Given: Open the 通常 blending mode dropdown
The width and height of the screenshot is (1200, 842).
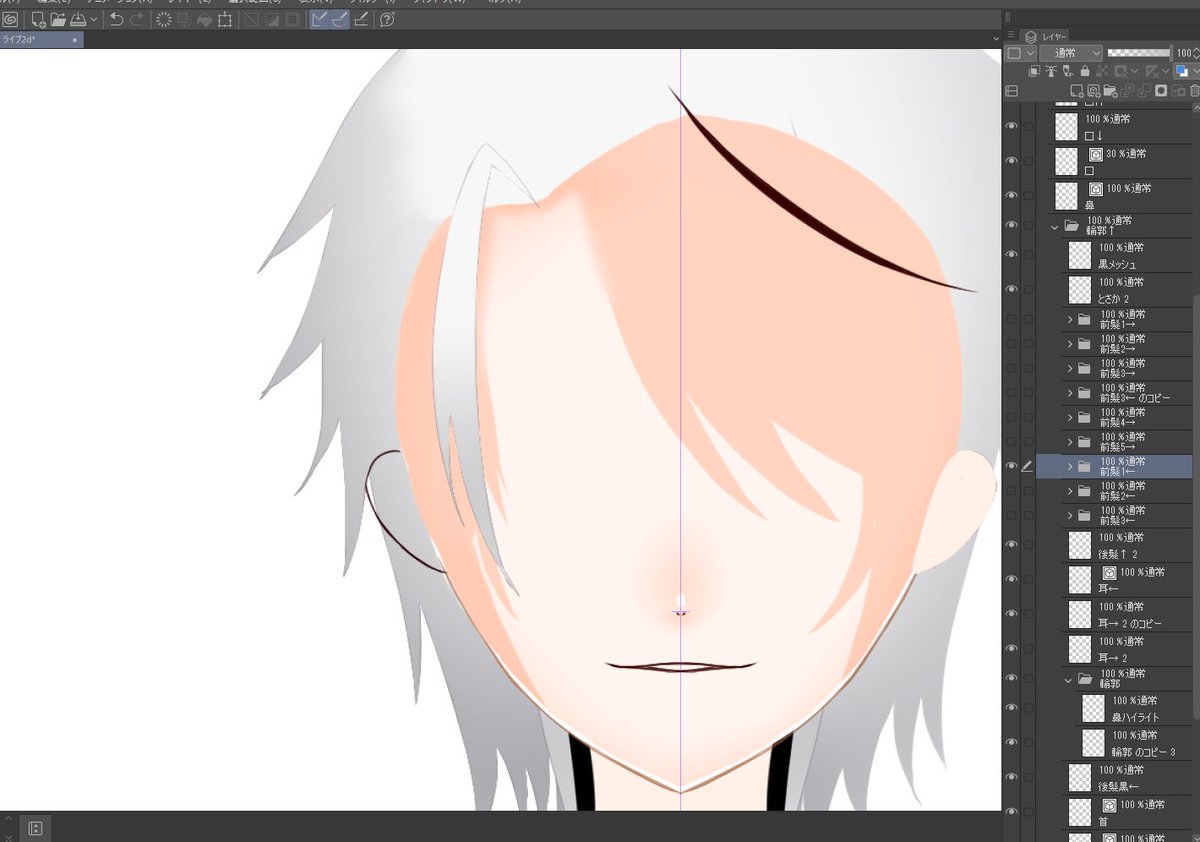Looking at the screenshot, I should 1071,53.
